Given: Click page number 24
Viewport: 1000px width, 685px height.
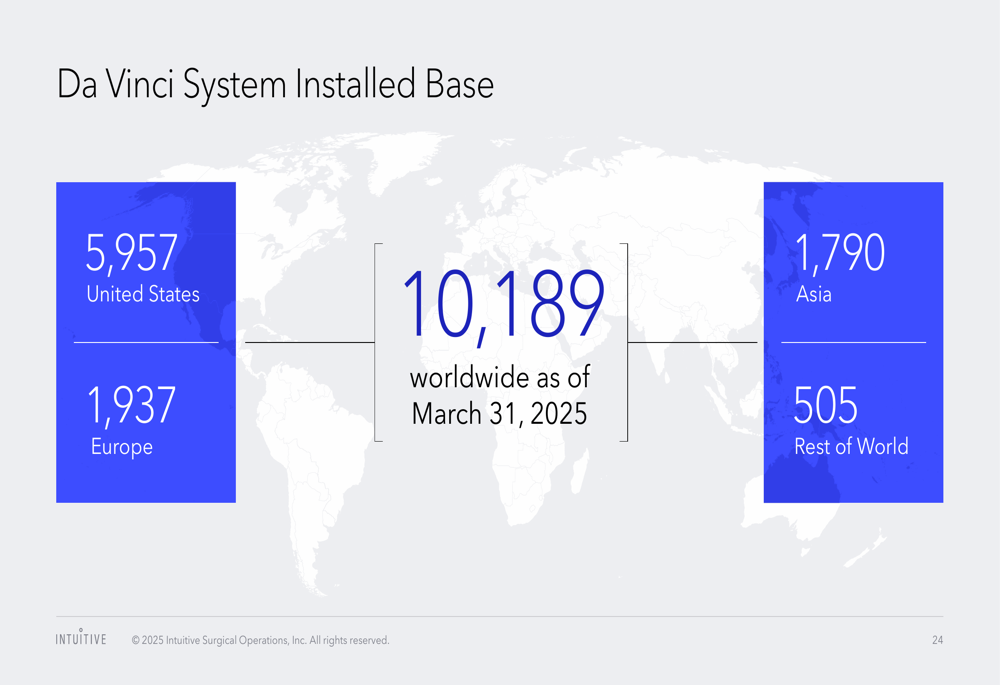Looking at the screenshot, I should click(x=938, y=640).
